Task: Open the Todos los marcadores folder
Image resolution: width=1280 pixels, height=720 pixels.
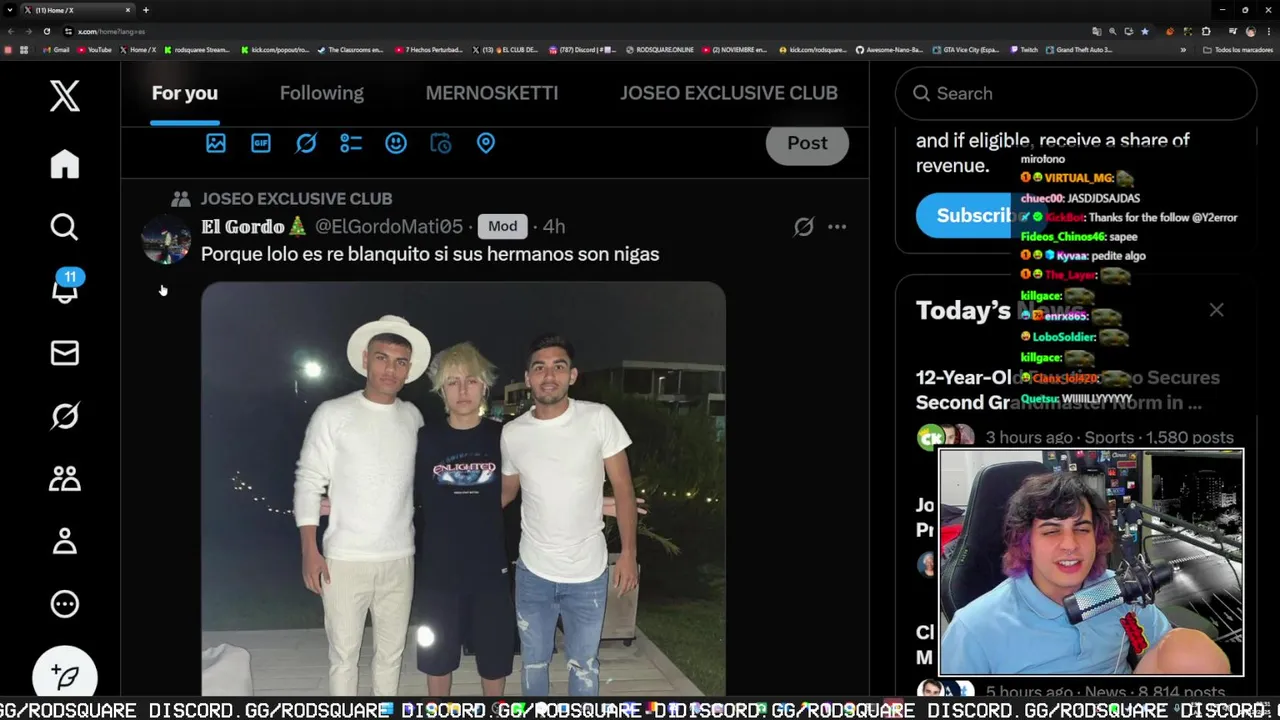Action: 1238,50
